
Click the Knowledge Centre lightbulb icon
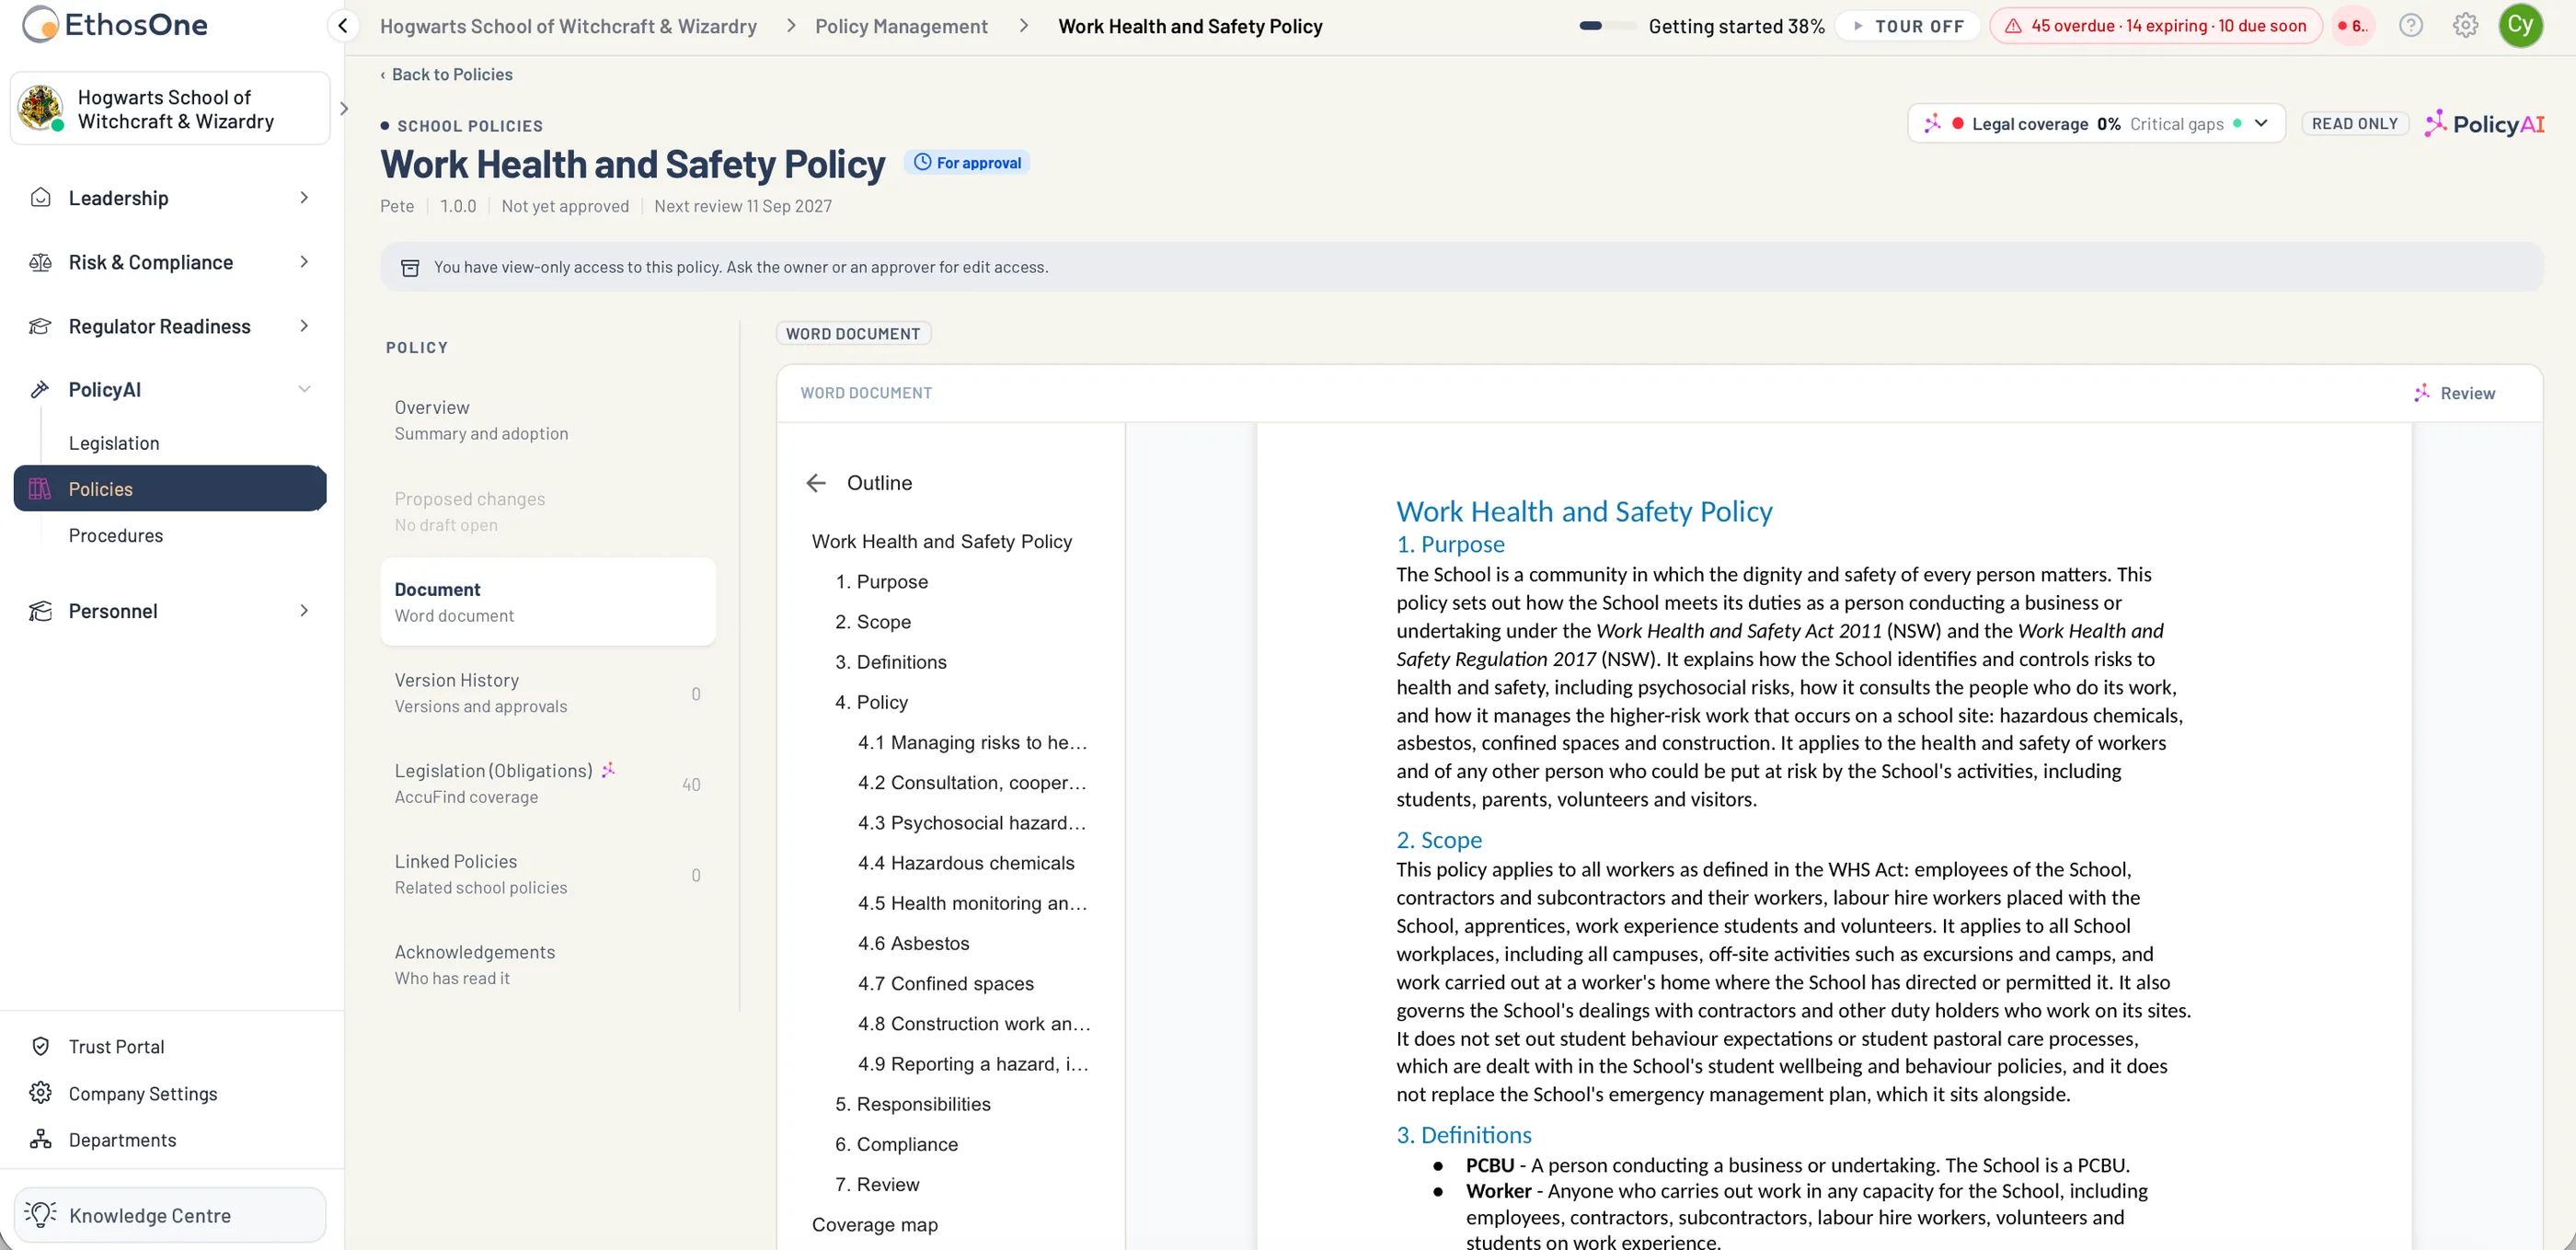click(x=40, y=1214)
